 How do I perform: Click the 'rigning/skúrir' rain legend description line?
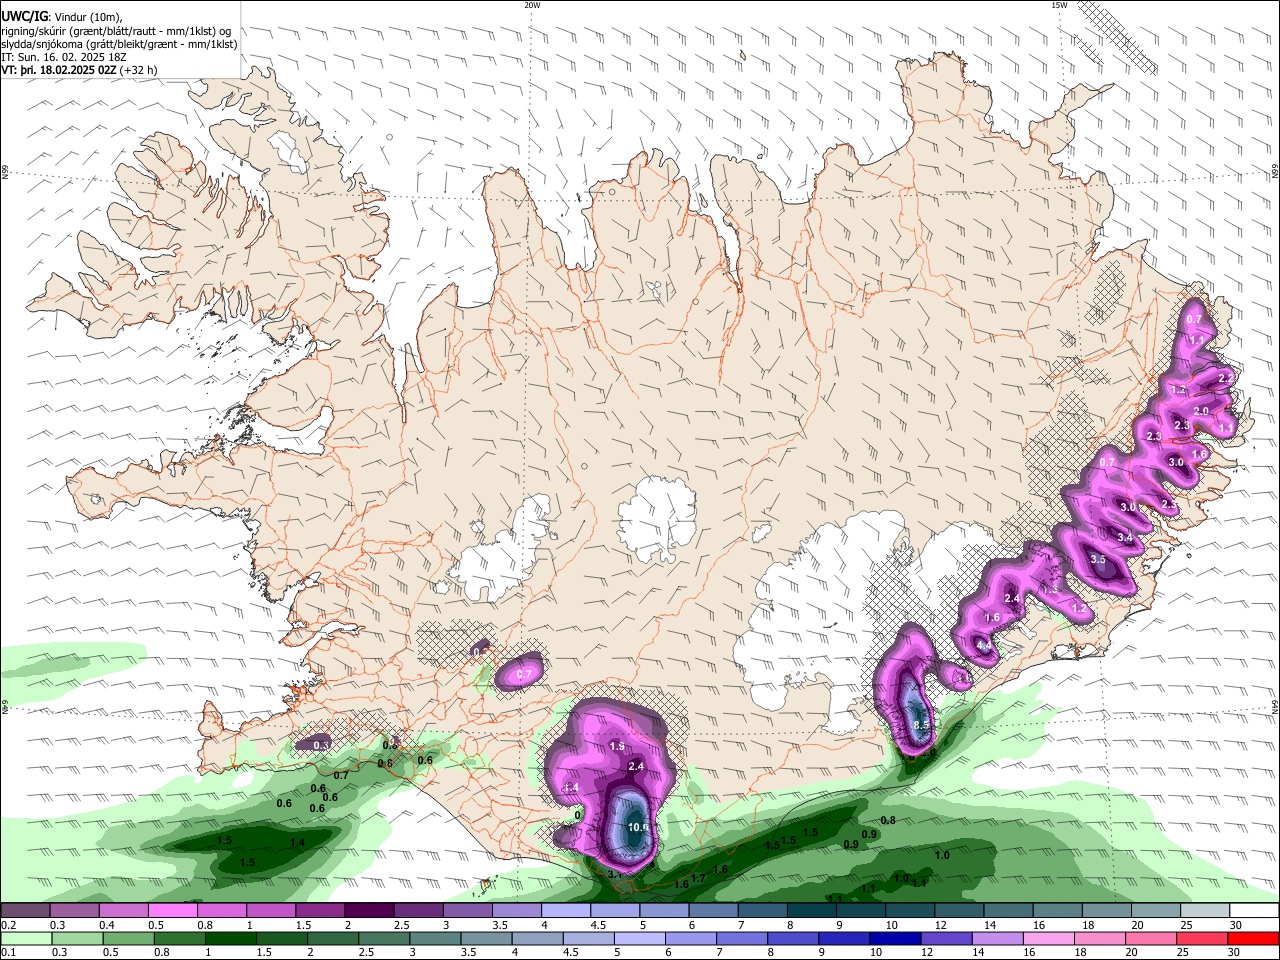115,31
